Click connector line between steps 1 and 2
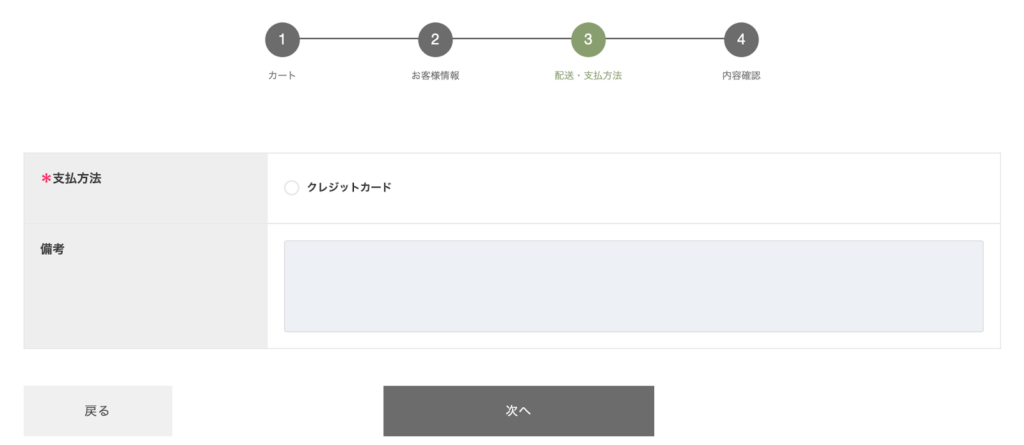Image resolution: width=1024 pixels, height=445 pixels. tap(358, 40)
